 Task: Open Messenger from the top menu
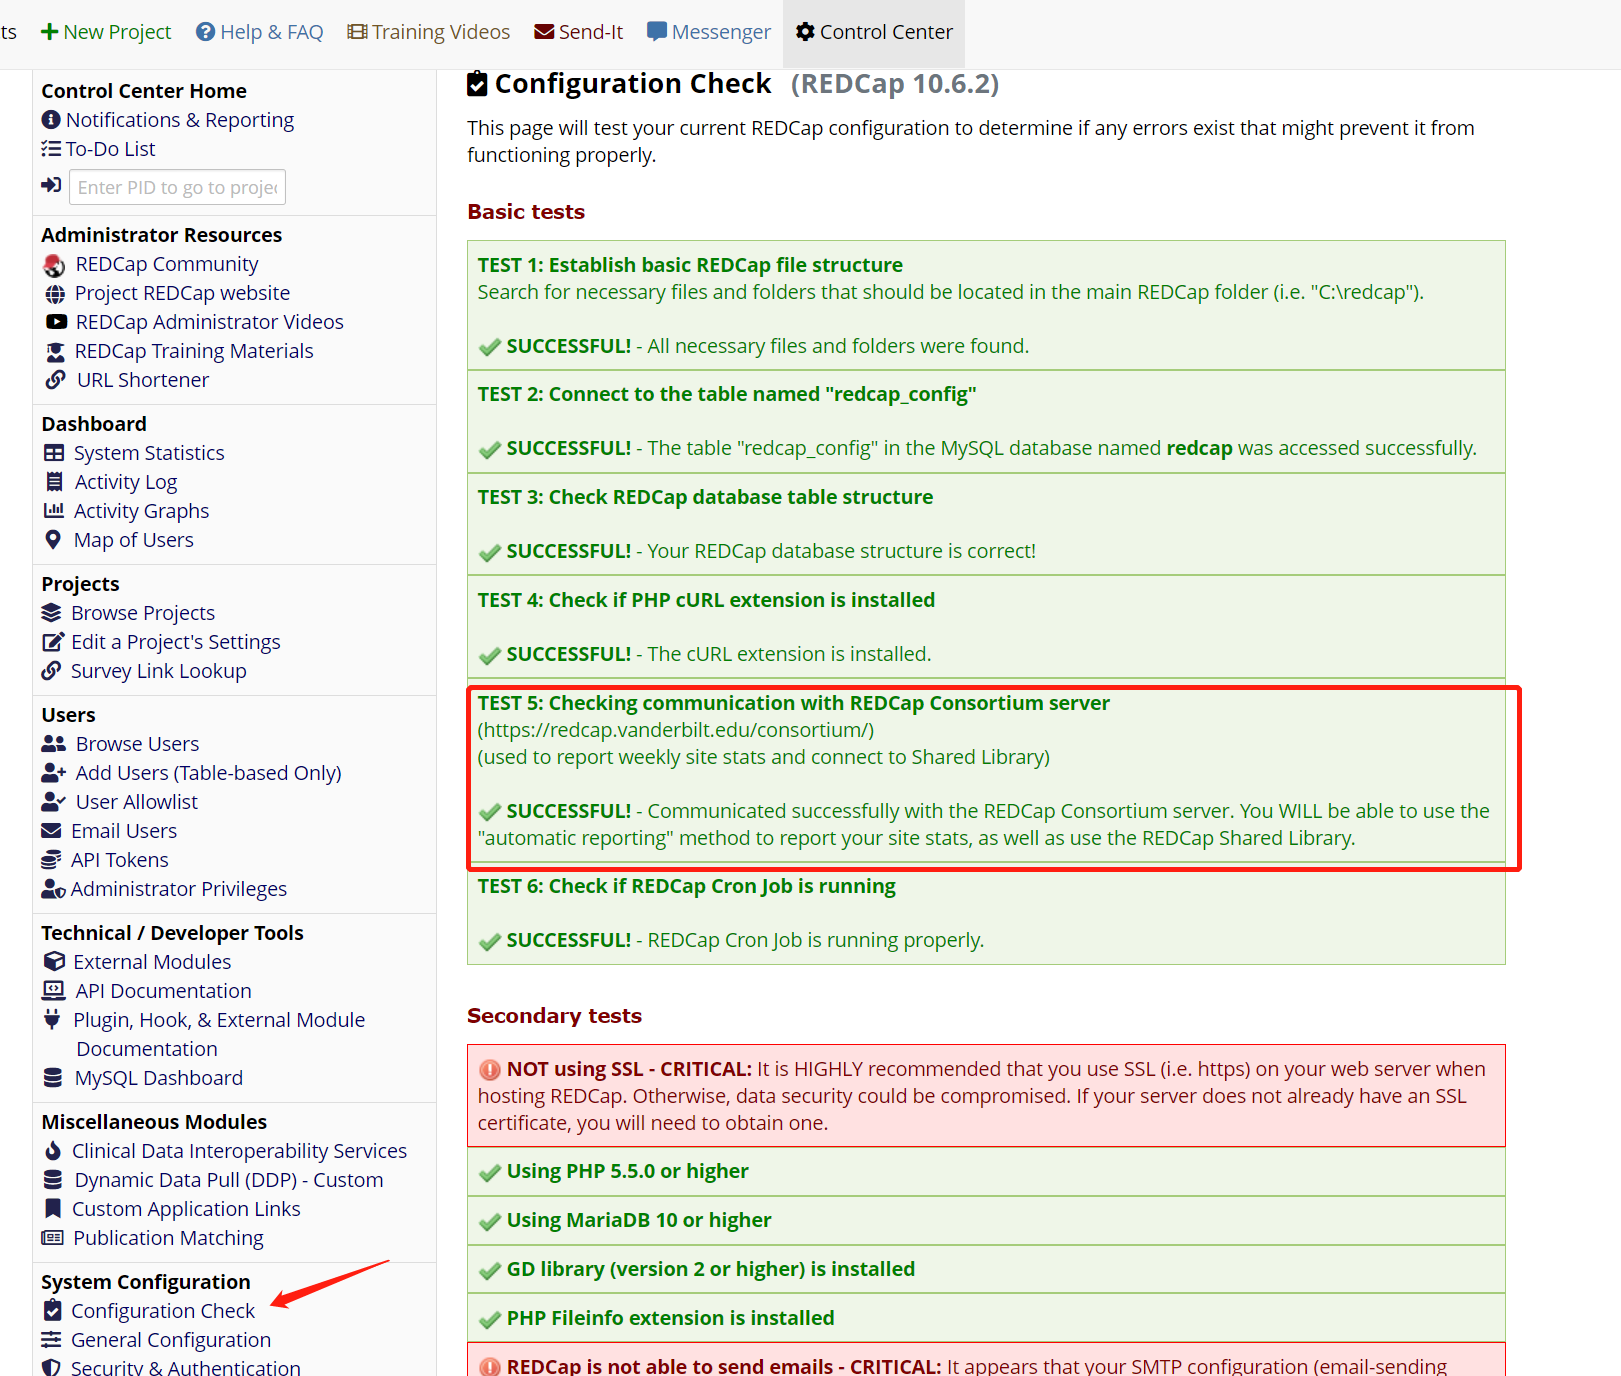point(709,32)
